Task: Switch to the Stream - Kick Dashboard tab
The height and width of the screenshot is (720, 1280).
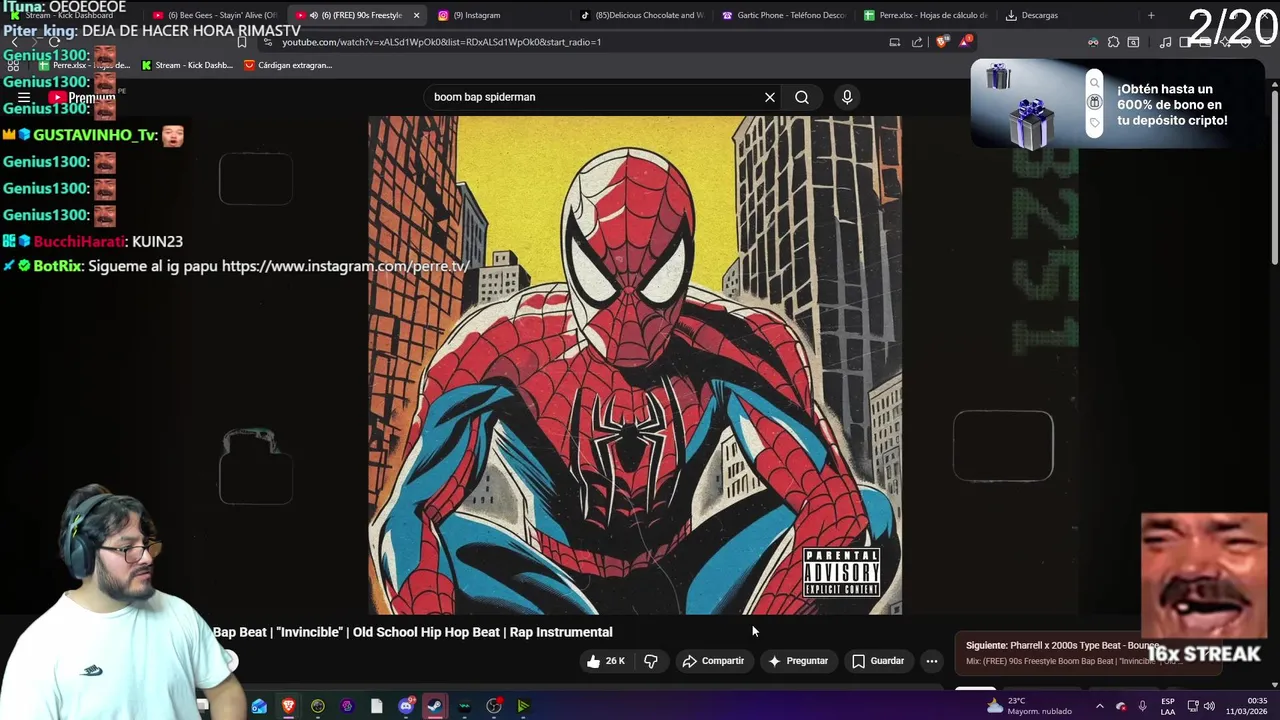Action: (x=68, y=15)
